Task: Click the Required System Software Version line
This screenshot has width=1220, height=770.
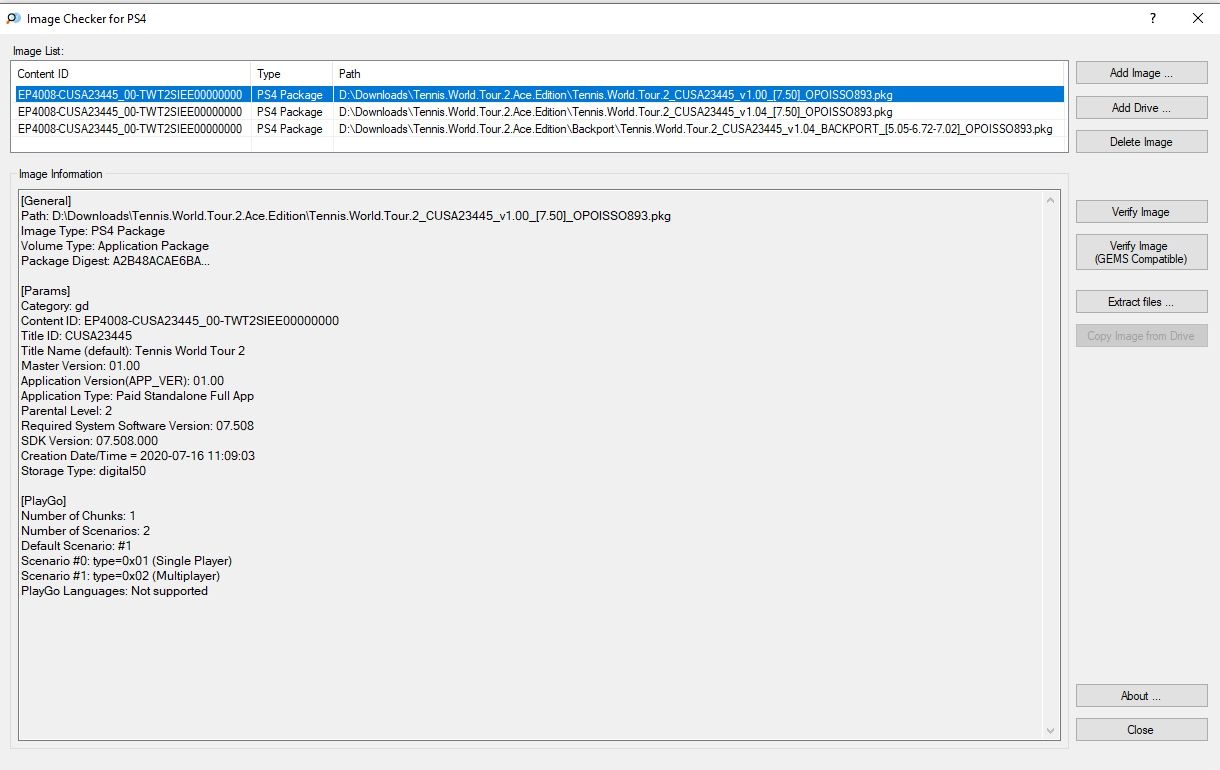Action: [137, 426]
